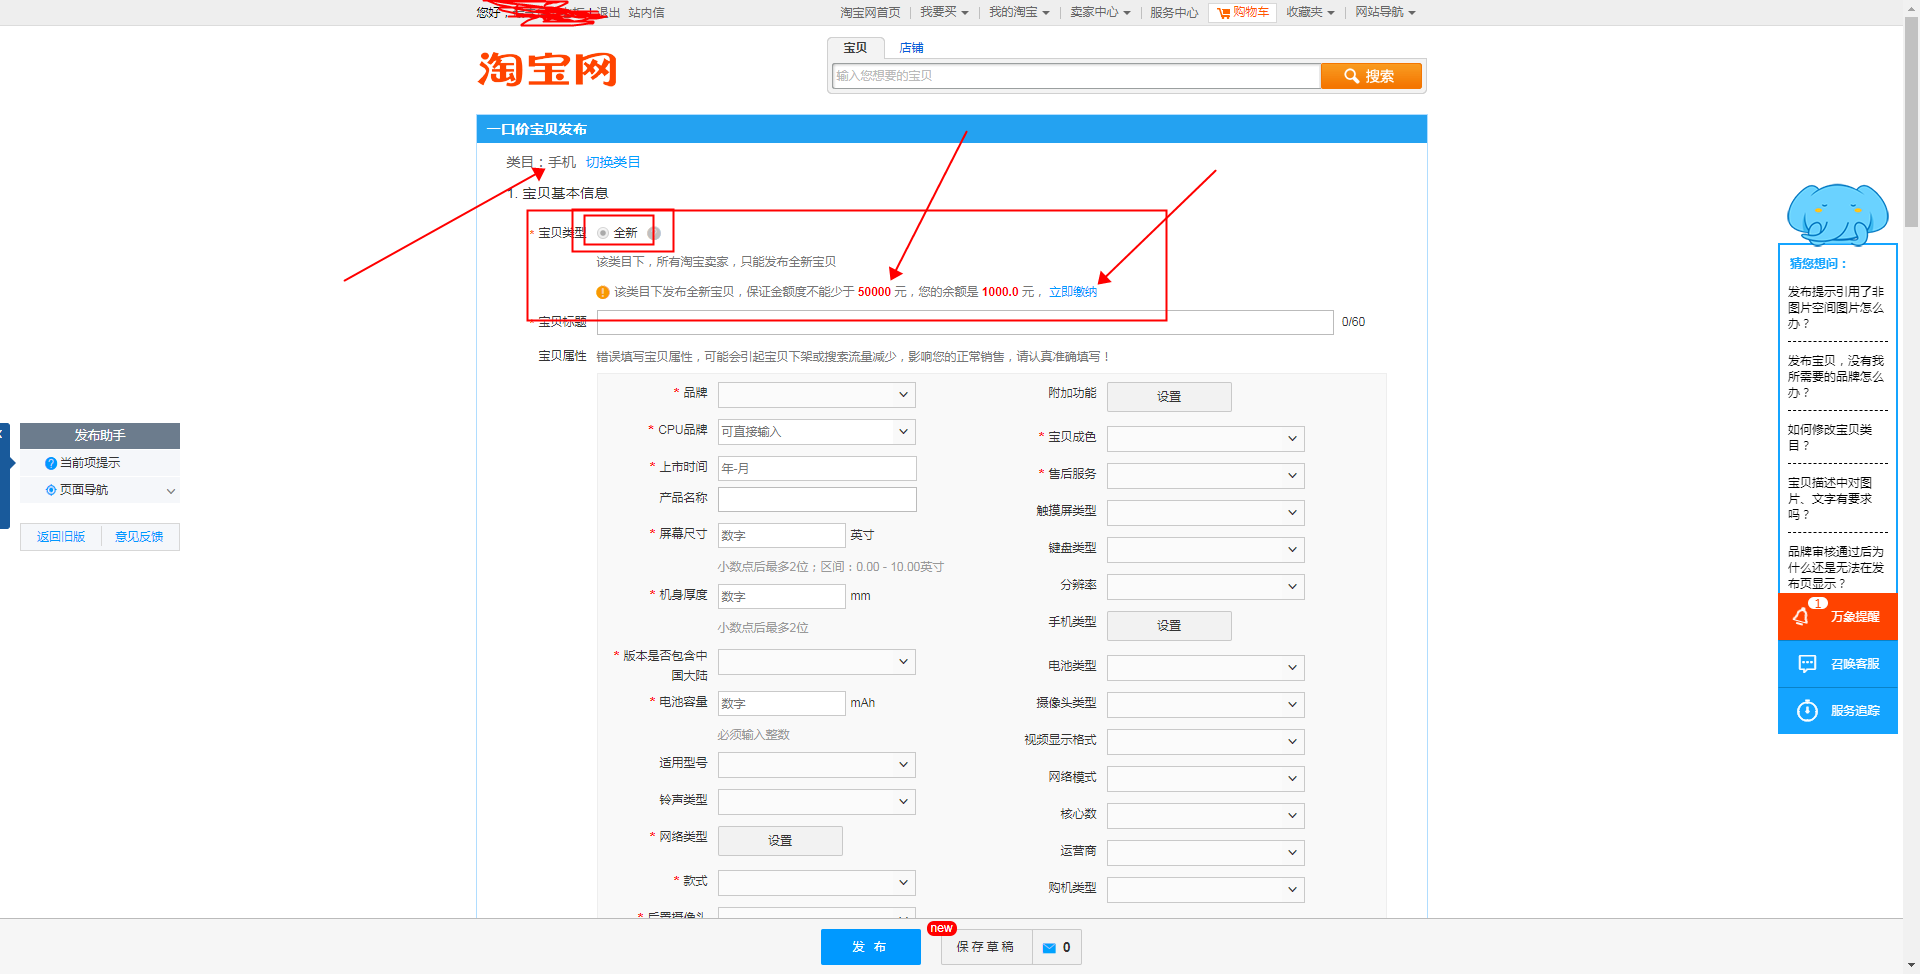The image size is (1920, 974).
Task: Click 当前项提示 question icon
Action: click(x=51, y=463)
